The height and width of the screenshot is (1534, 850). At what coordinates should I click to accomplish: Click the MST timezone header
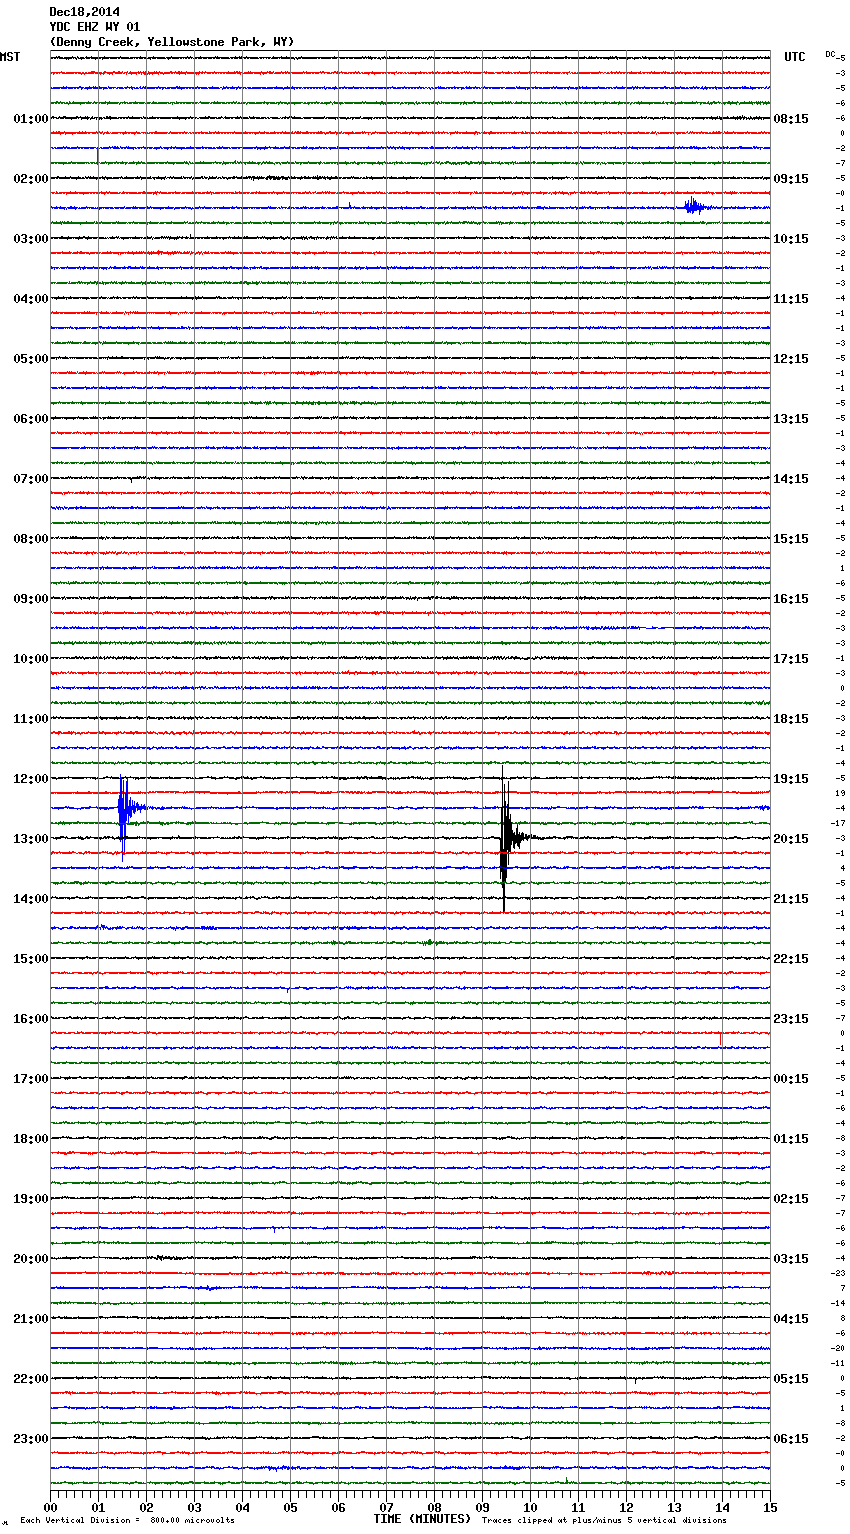click(x=10, y=57)
